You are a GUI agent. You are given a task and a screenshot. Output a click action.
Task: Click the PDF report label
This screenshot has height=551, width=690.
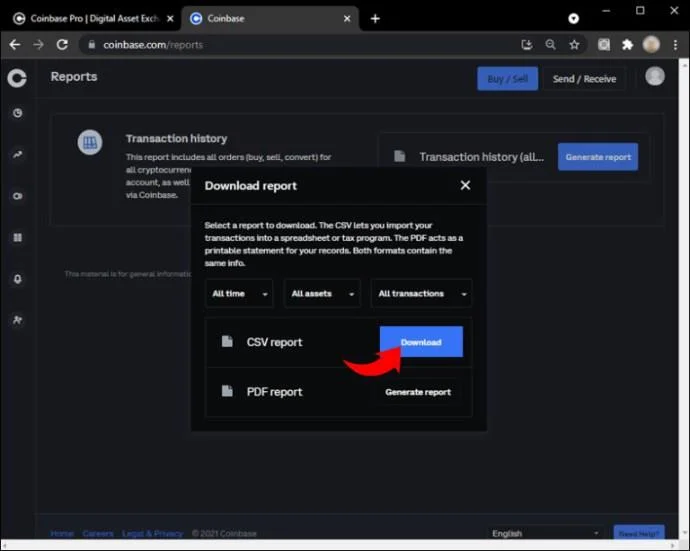pyautogui.click(x=275, y=392)
